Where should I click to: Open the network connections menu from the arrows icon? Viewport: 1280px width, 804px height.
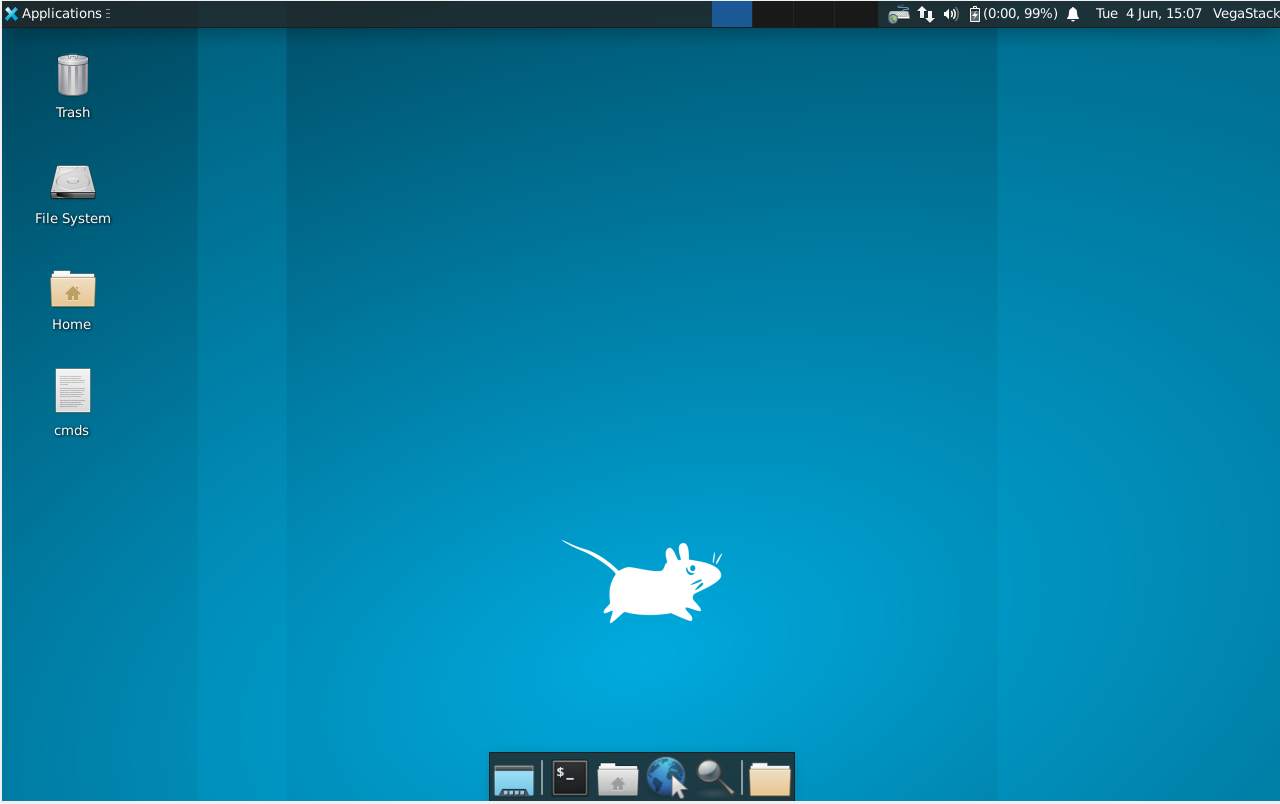pyautogui.click(x=924, y=13)
